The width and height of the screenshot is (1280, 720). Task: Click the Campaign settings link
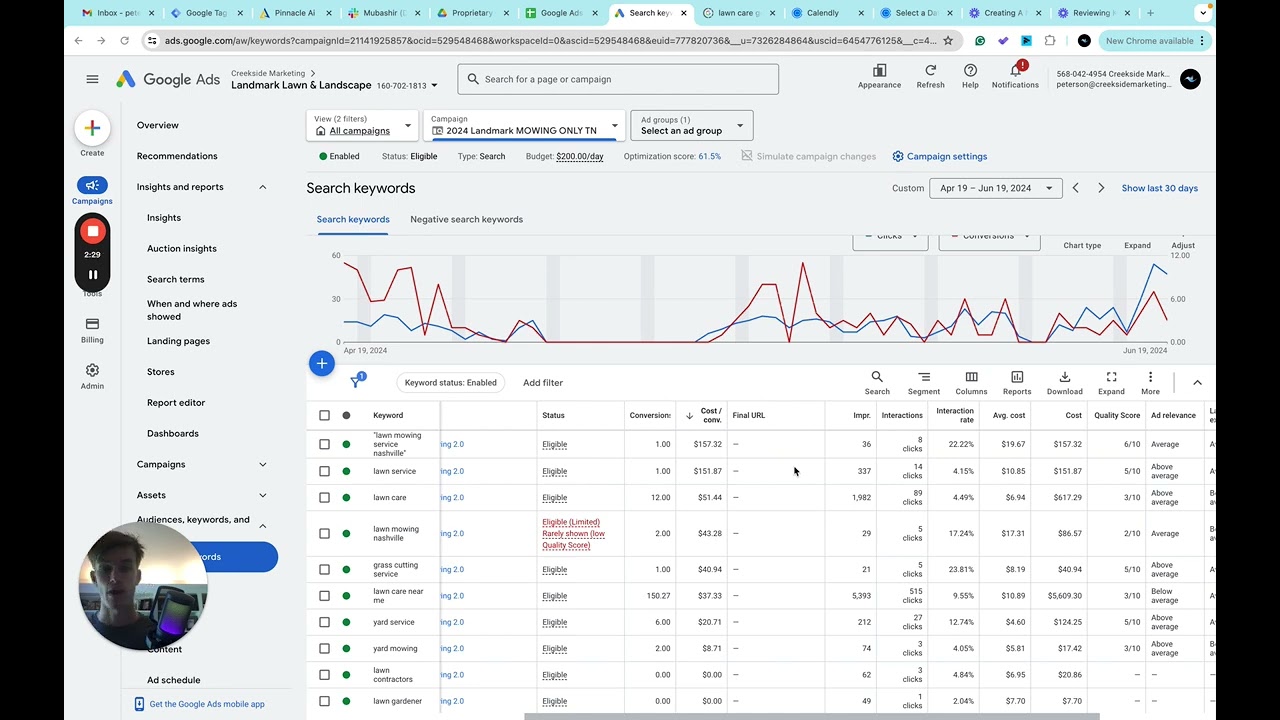(940, 156)
